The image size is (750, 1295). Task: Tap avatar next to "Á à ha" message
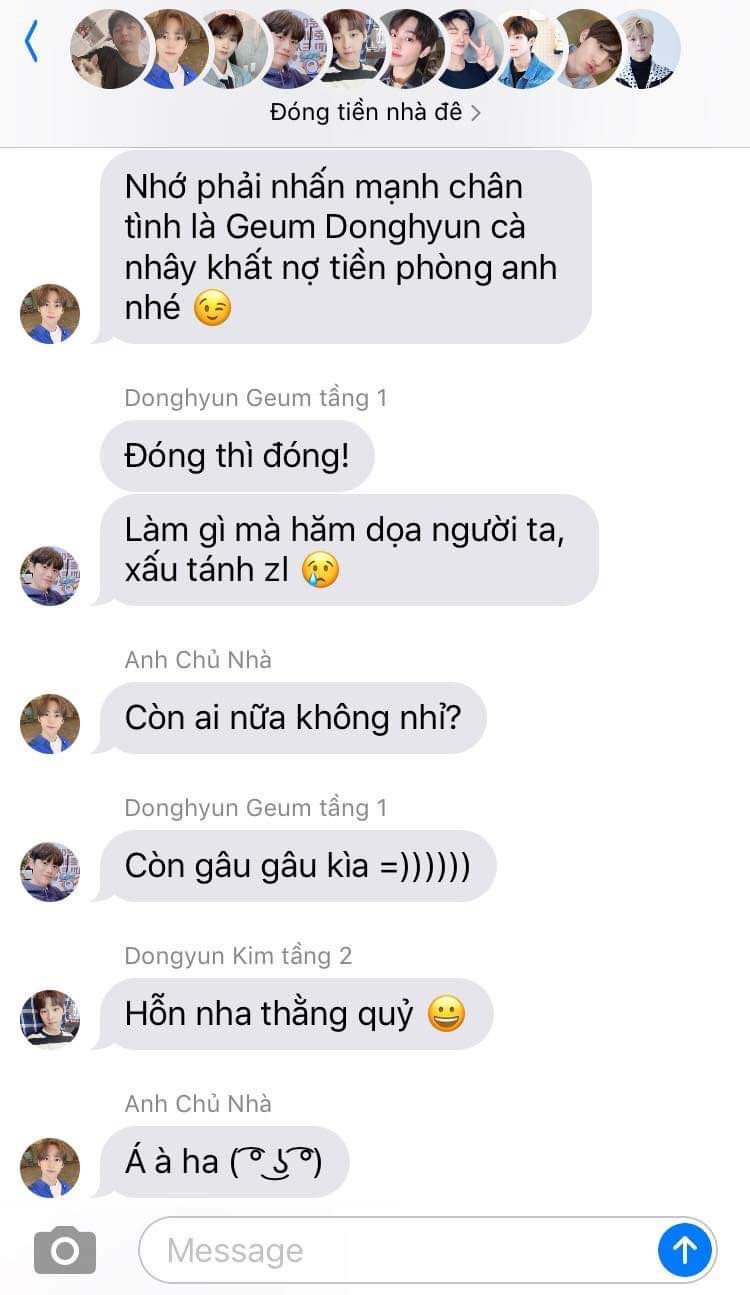point(50,1167)
